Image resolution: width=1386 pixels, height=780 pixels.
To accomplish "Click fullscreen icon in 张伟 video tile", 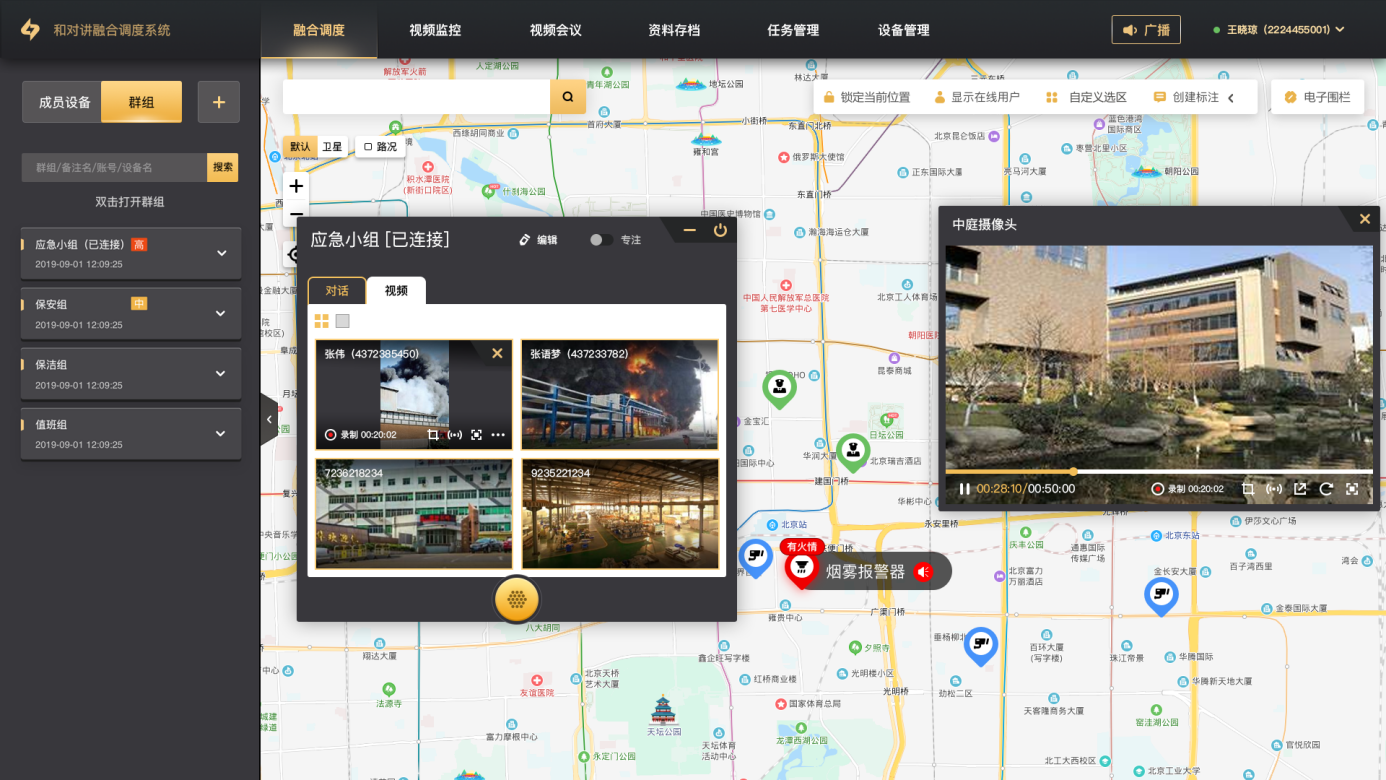I will (x=476, y=435).
